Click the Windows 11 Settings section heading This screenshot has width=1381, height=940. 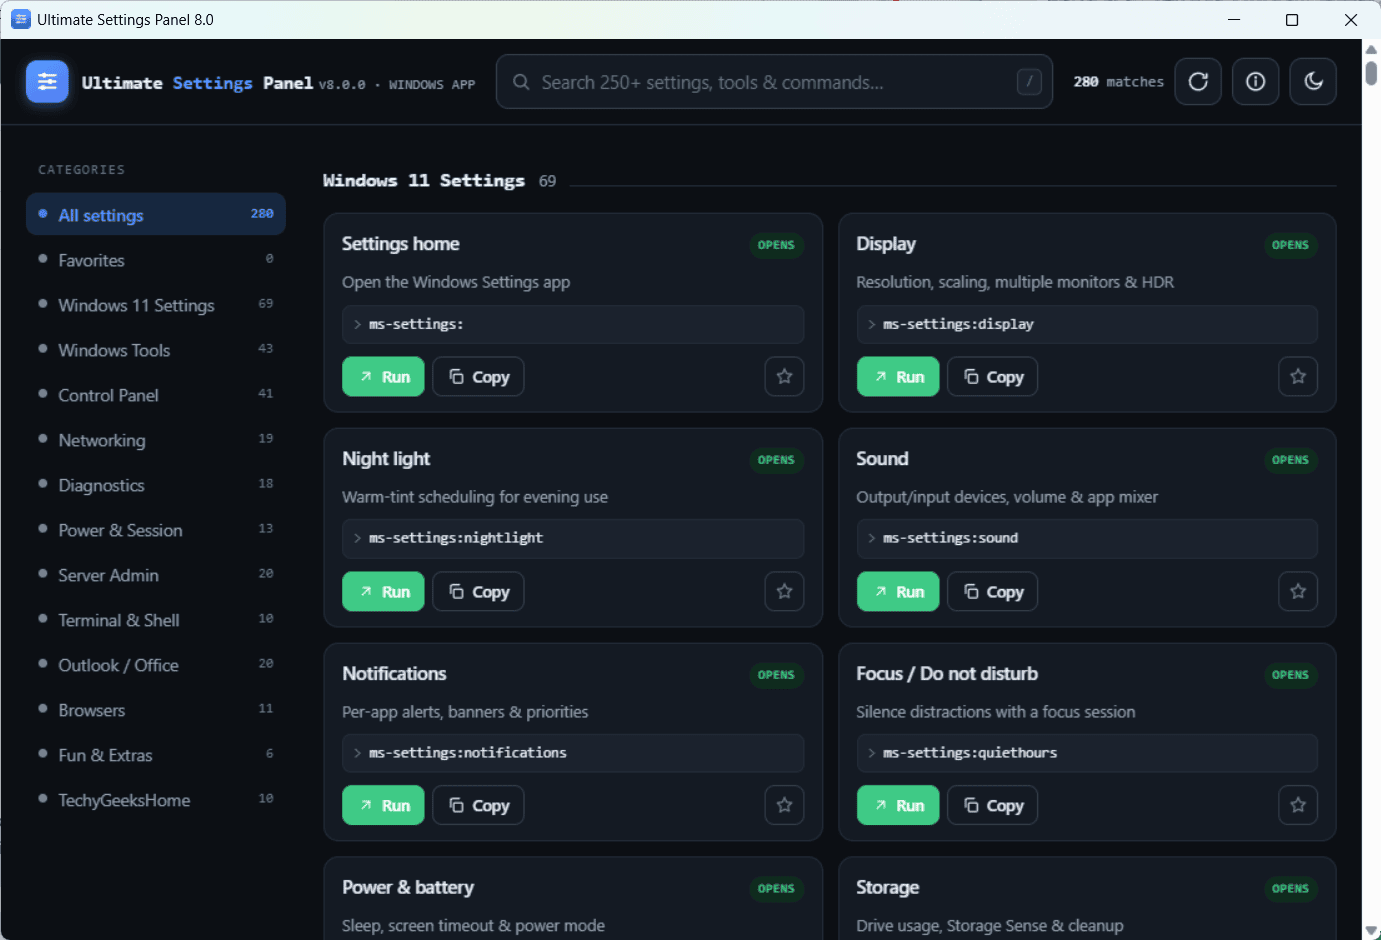(423, 181)
